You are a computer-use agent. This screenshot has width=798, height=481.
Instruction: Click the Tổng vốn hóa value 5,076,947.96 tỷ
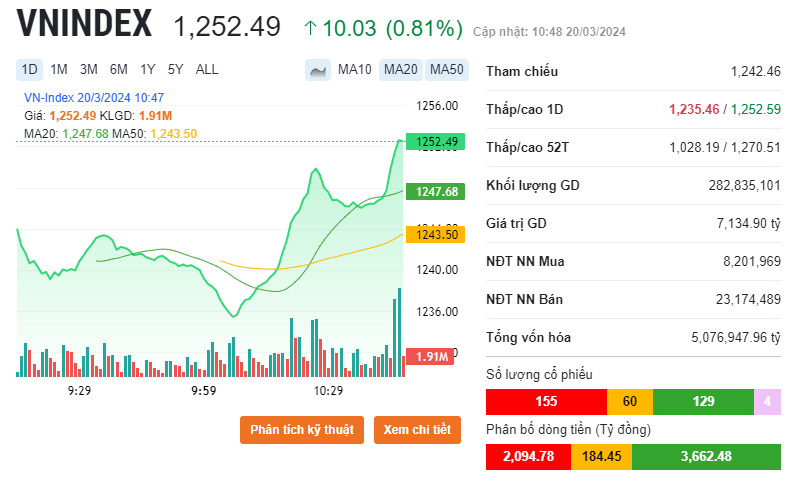tap(736, 337)
